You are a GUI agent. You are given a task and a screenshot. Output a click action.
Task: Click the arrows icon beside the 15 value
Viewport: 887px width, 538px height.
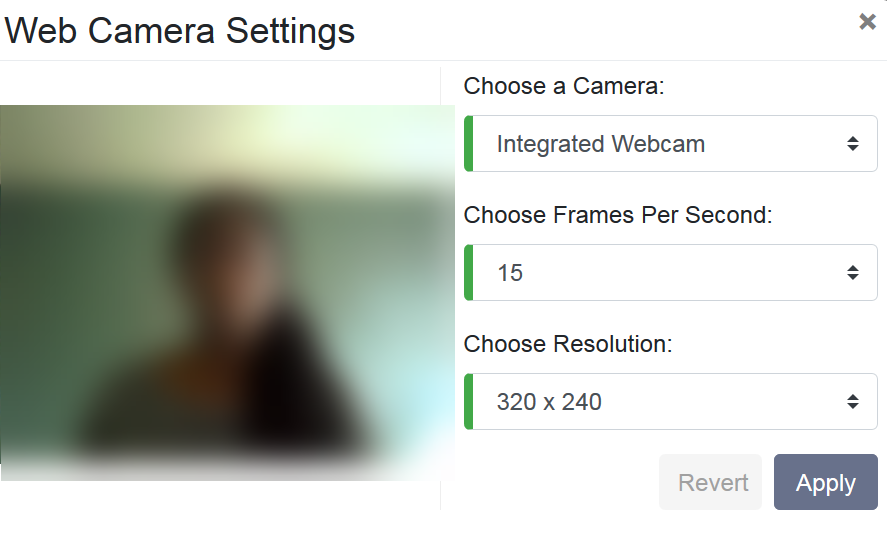[852, 272]
